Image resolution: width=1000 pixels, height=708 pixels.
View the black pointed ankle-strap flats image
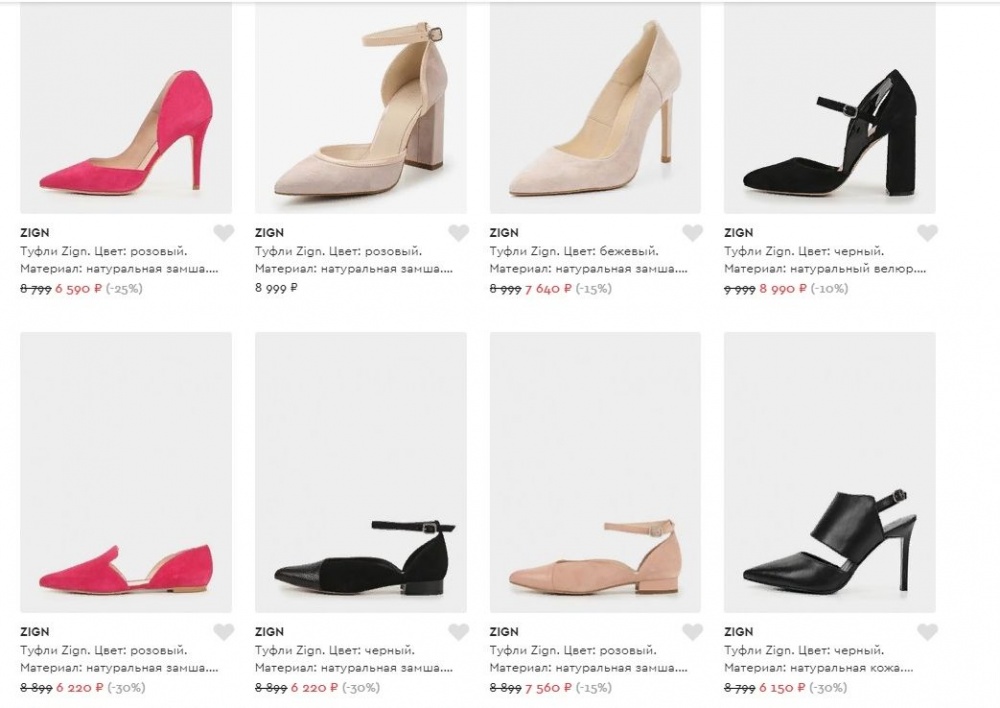(361, 472)
